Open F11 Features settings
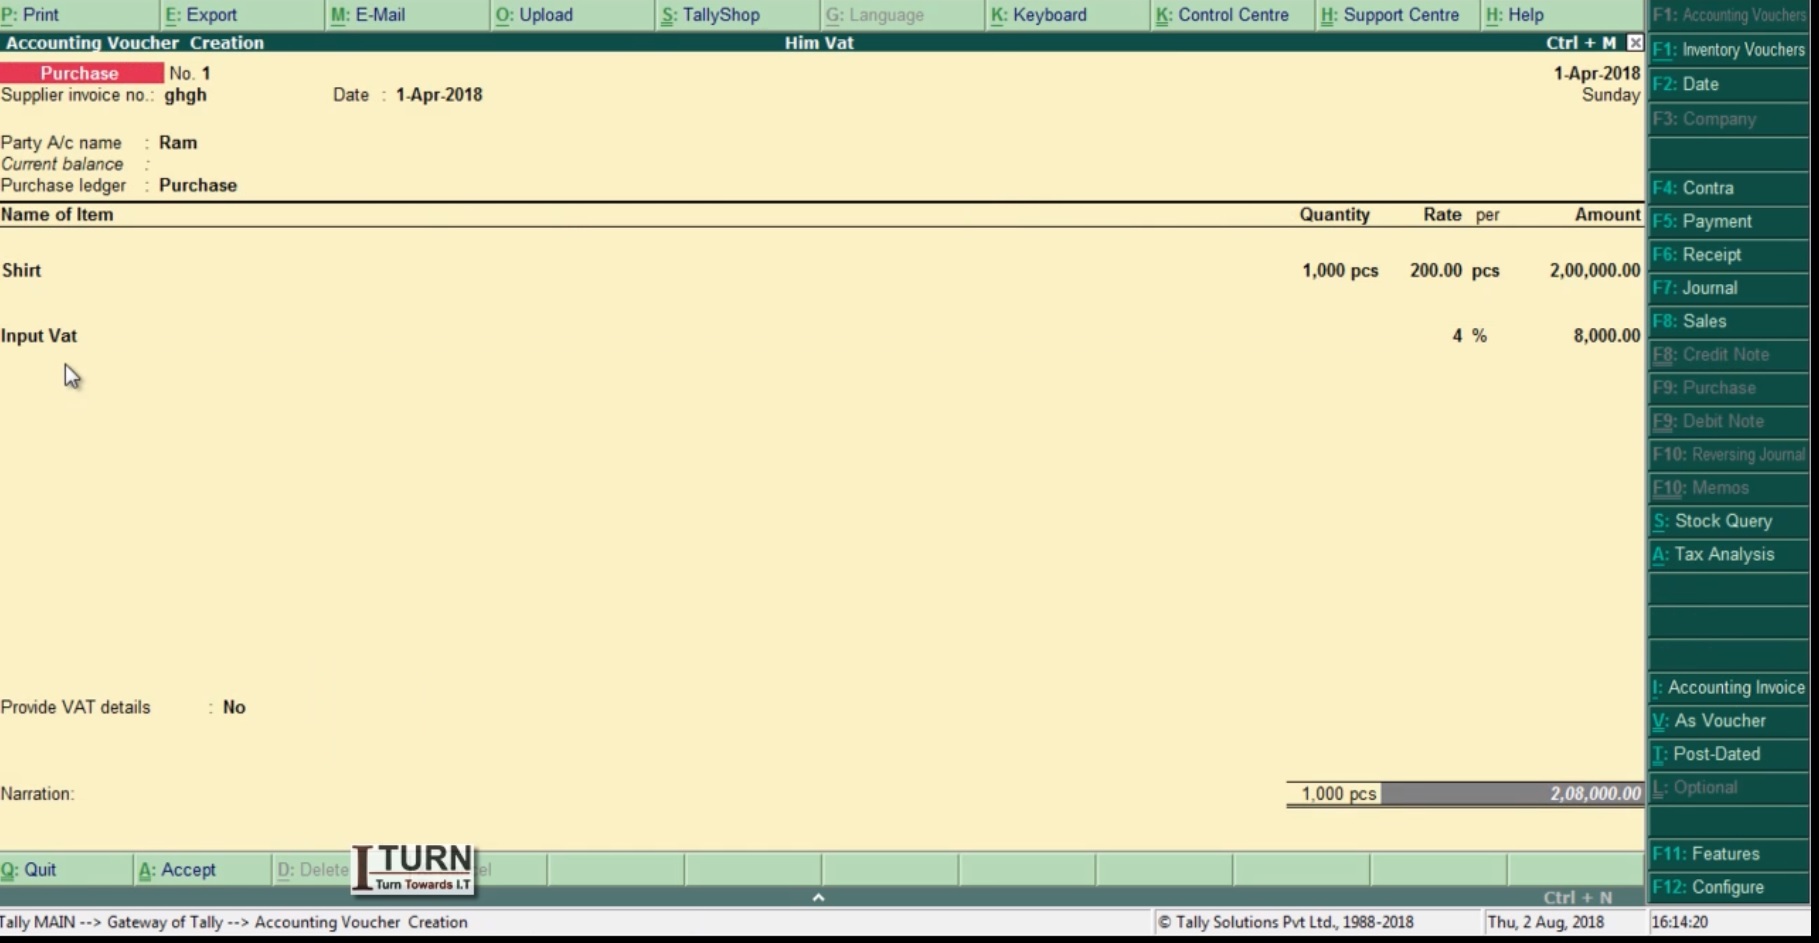This screenshot has width=1819, height=943. 1706,854
